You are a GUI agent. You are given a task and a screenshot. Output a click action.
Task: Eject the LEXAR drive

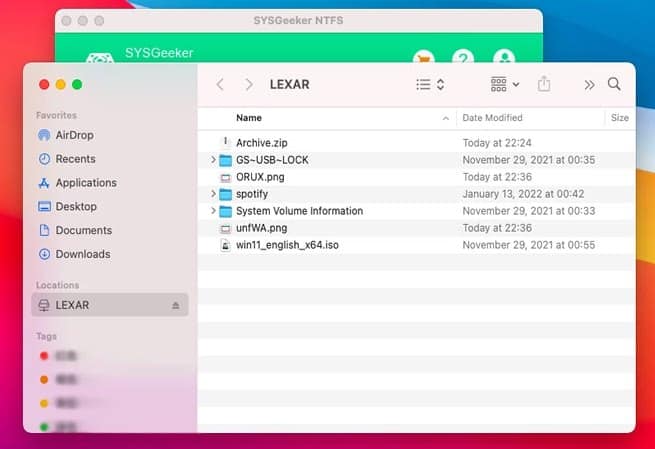(175, 306)
